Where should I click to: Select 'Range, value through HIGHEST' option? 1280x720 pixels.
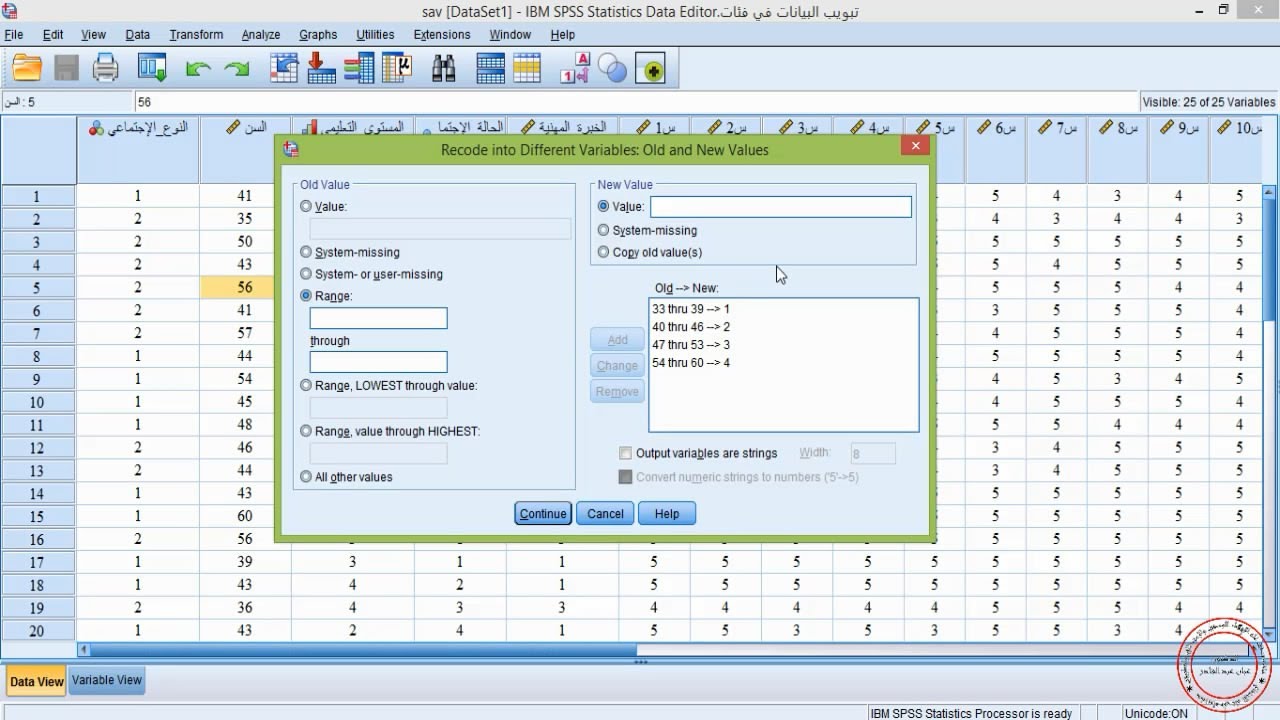point(306,431)
